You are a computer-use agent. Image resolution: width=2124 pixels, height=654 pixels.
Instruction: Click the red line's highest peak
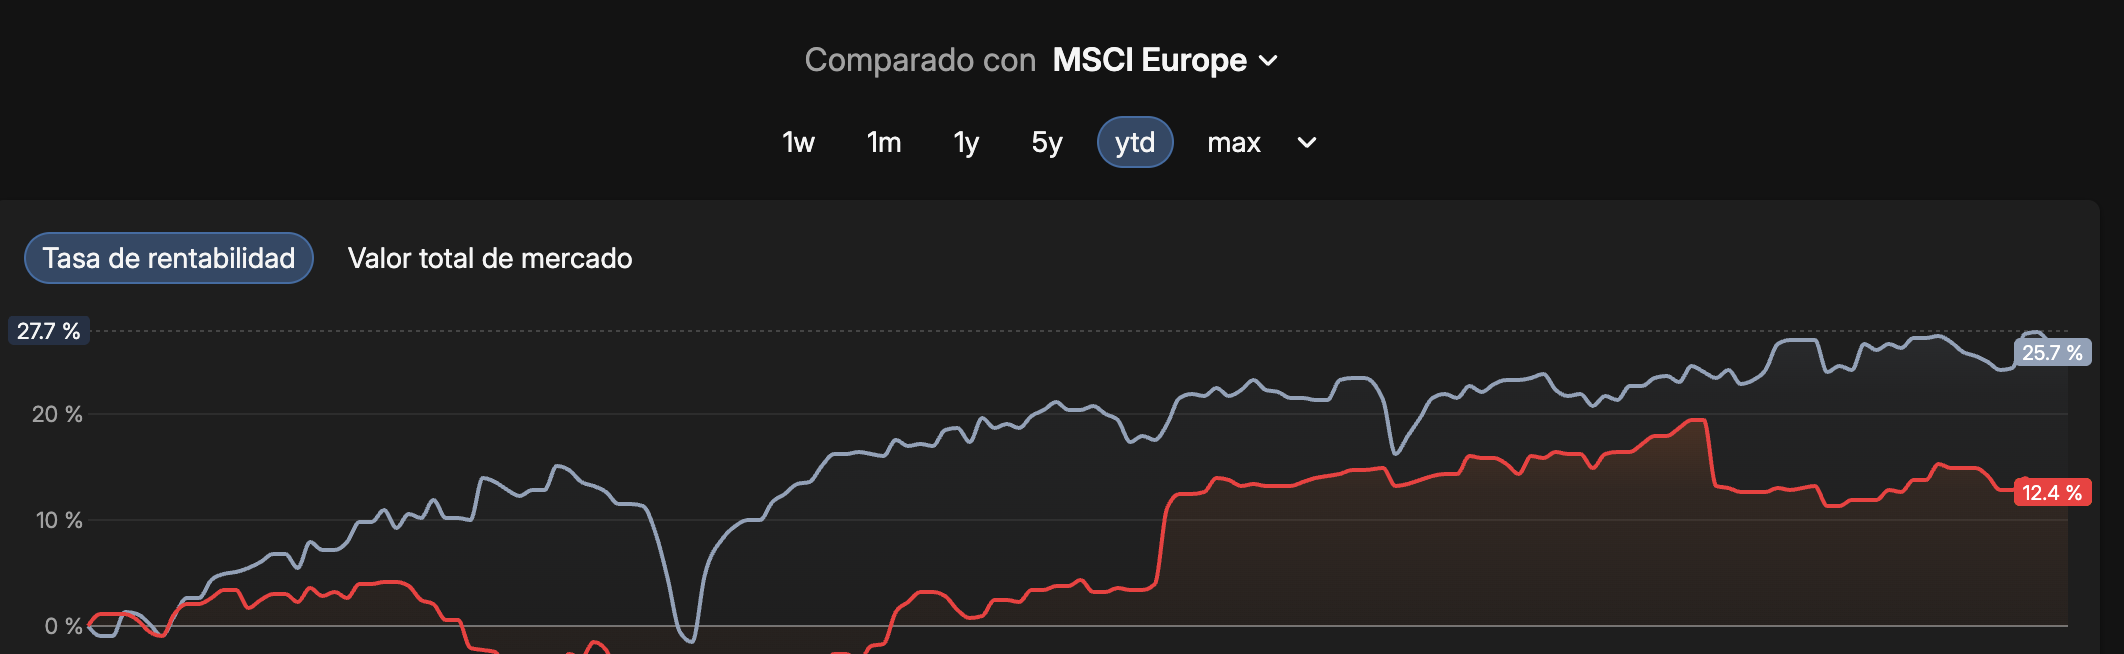tap(1698, 420)
